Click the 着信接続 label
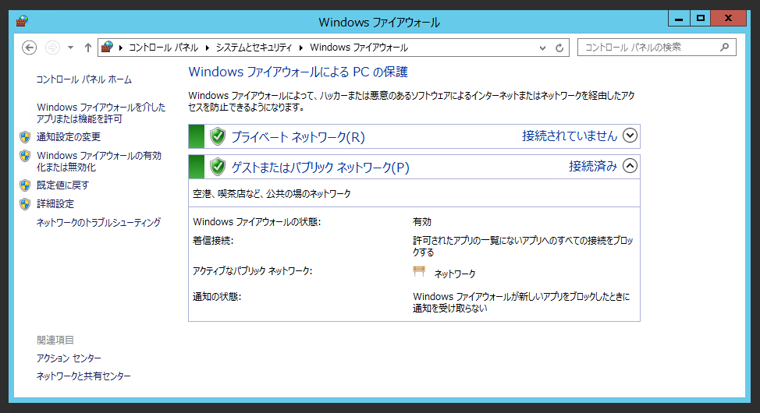Screen dimensions: 760x413 213,241
